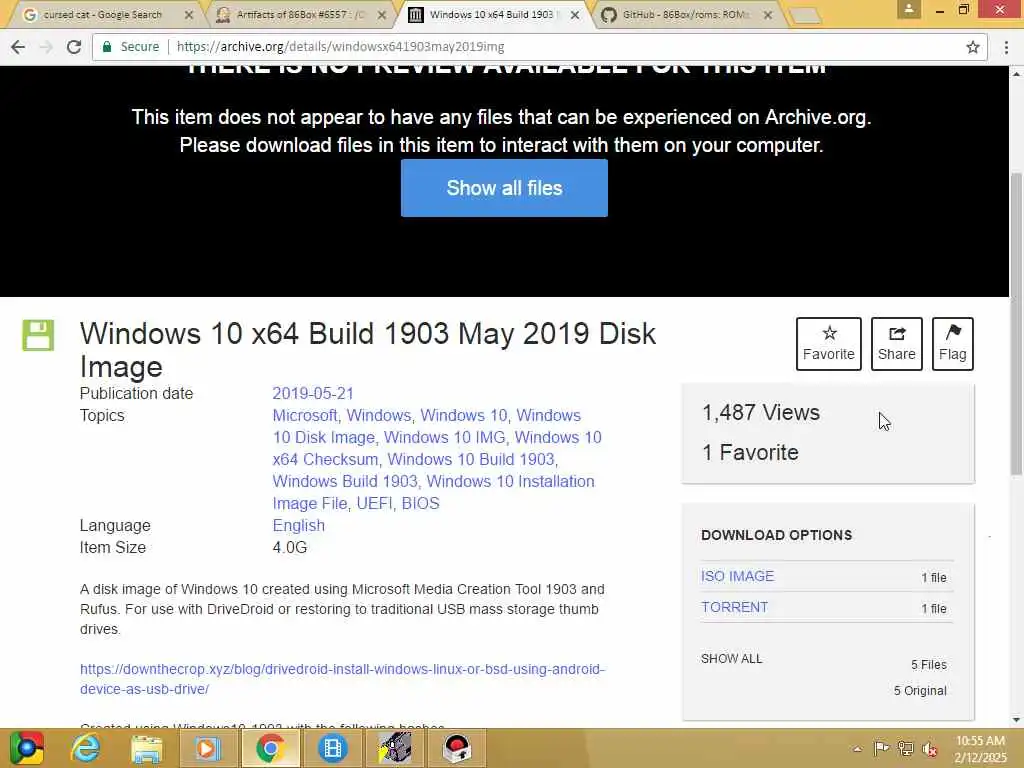Close the Artifacts of 86Box tab
The height and width of the screenshot is (768, 1024).
(381, 14)
